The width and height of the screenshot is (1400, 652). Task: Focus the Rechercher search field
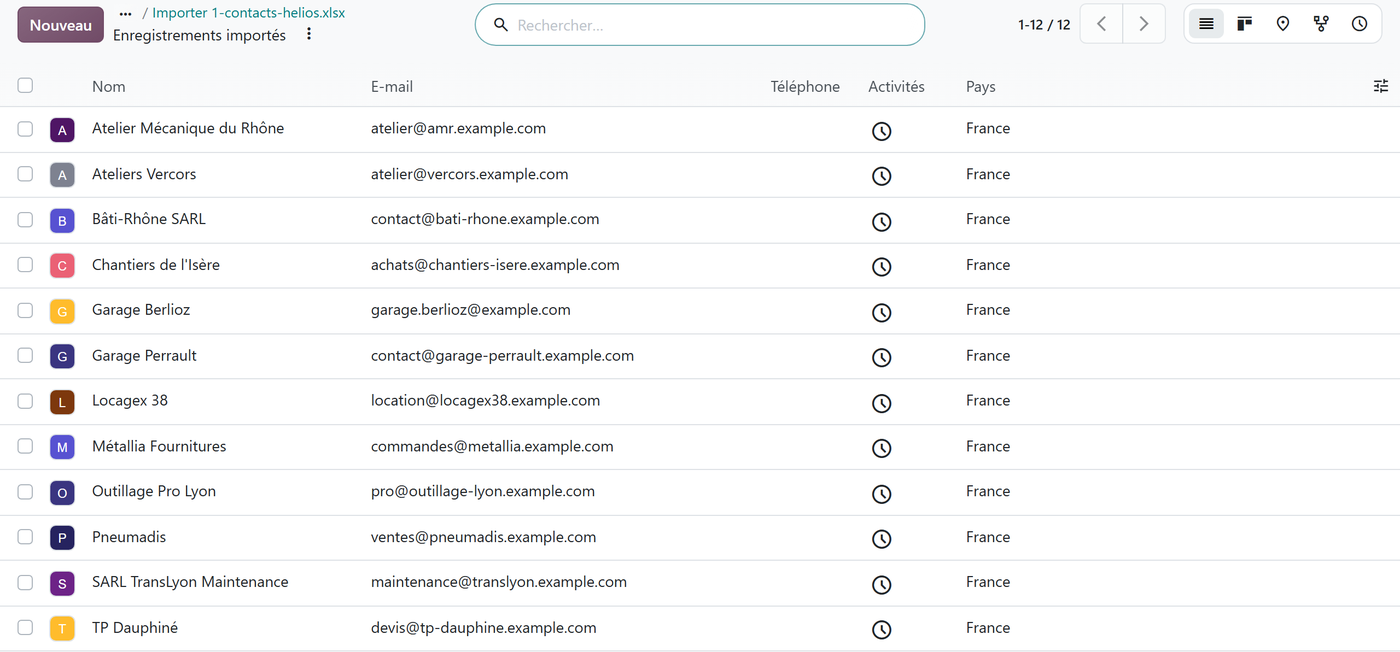point(699,25)
